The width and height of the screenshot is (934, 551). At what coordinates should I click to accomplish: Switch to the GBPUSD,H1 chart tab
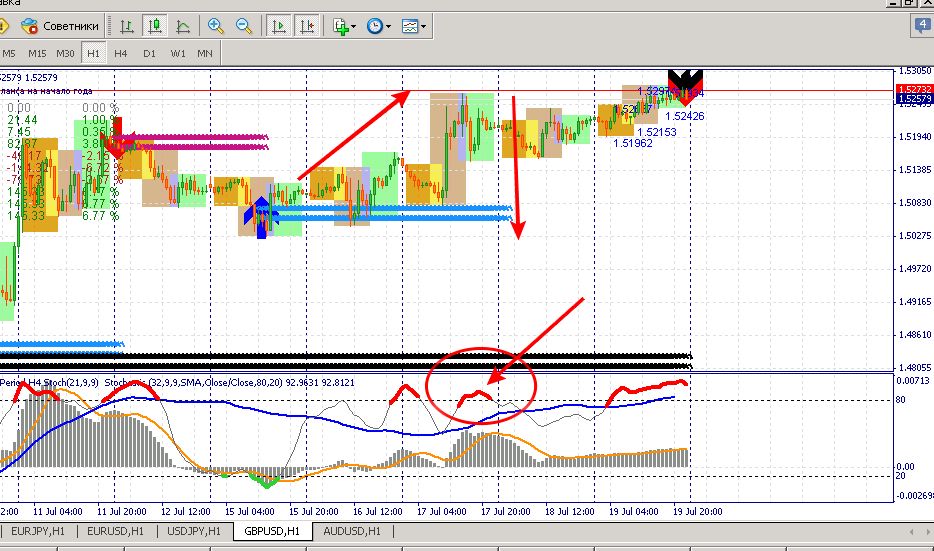click(272, 531)
